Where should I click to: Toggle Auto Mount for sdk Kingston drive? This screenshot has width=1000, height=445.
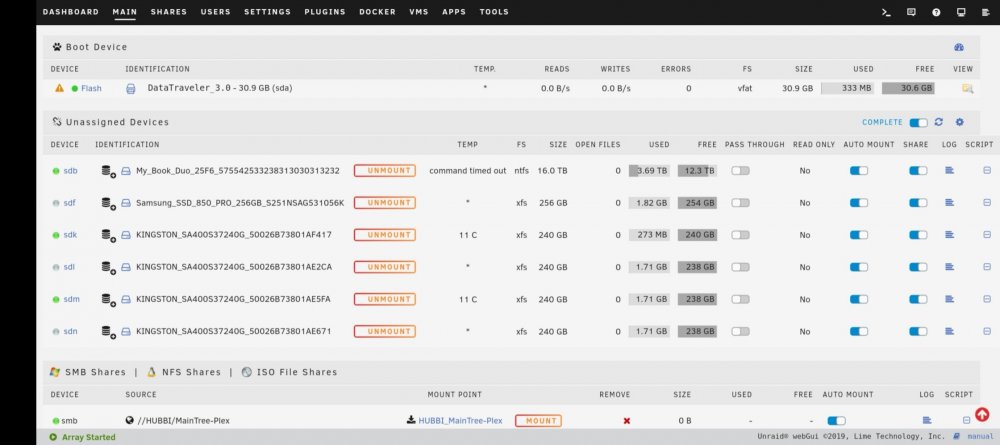click(859, 235)
